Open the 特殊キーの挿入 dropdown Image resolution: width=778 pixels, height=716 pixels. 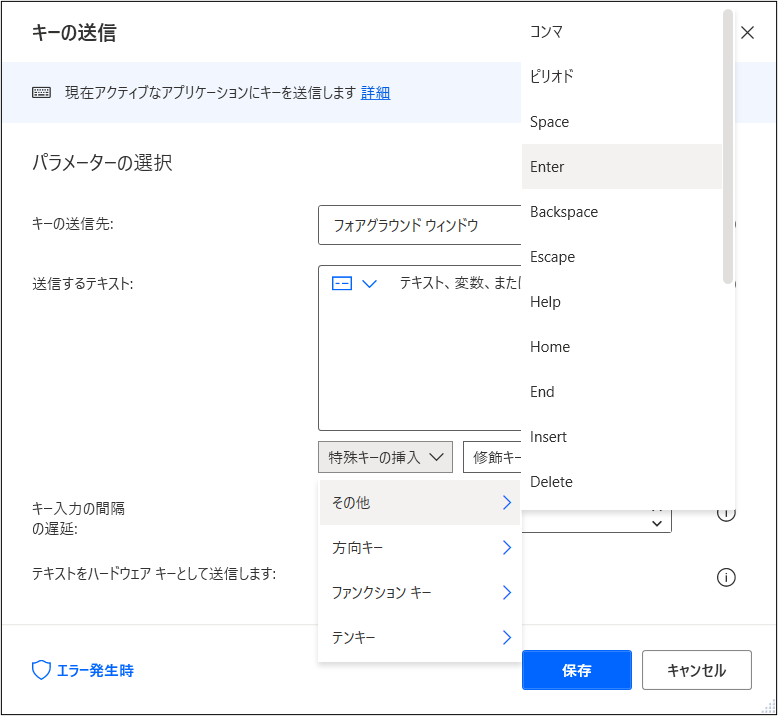click(x=386, y=457)
